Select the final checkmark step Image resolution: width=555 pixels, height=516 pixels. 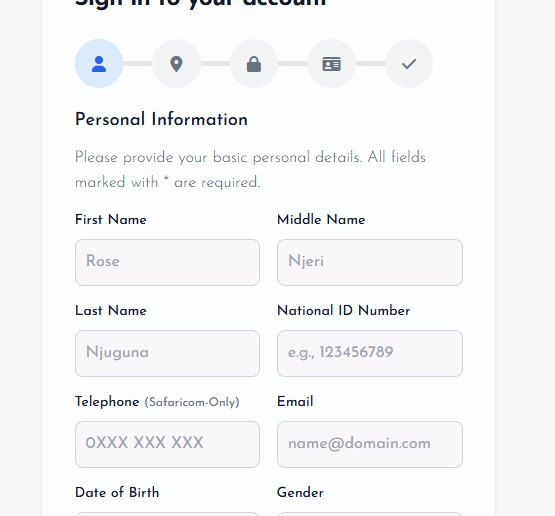coord(409,64)
